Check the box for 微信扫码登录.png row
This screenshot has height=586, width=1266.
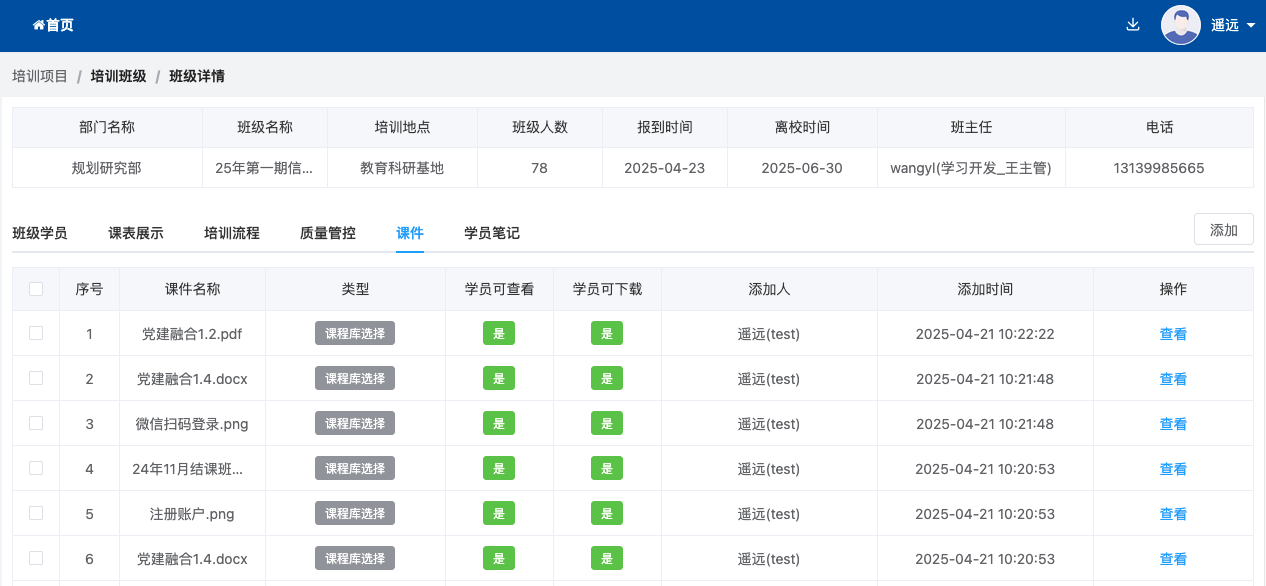[36, 423]
